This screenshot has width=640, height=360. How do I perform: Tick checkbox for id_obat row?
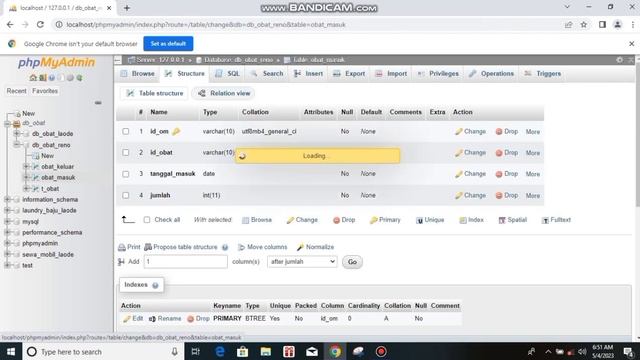[126, 152]
